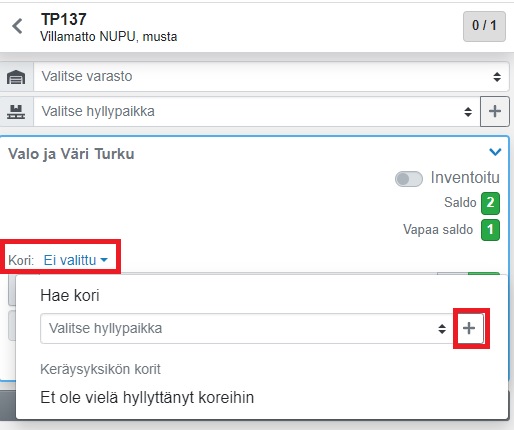Screen dimensions: 514x430
Task: Click the Villamatto NUPU, musta product name
Action: [x=109, y=36]
